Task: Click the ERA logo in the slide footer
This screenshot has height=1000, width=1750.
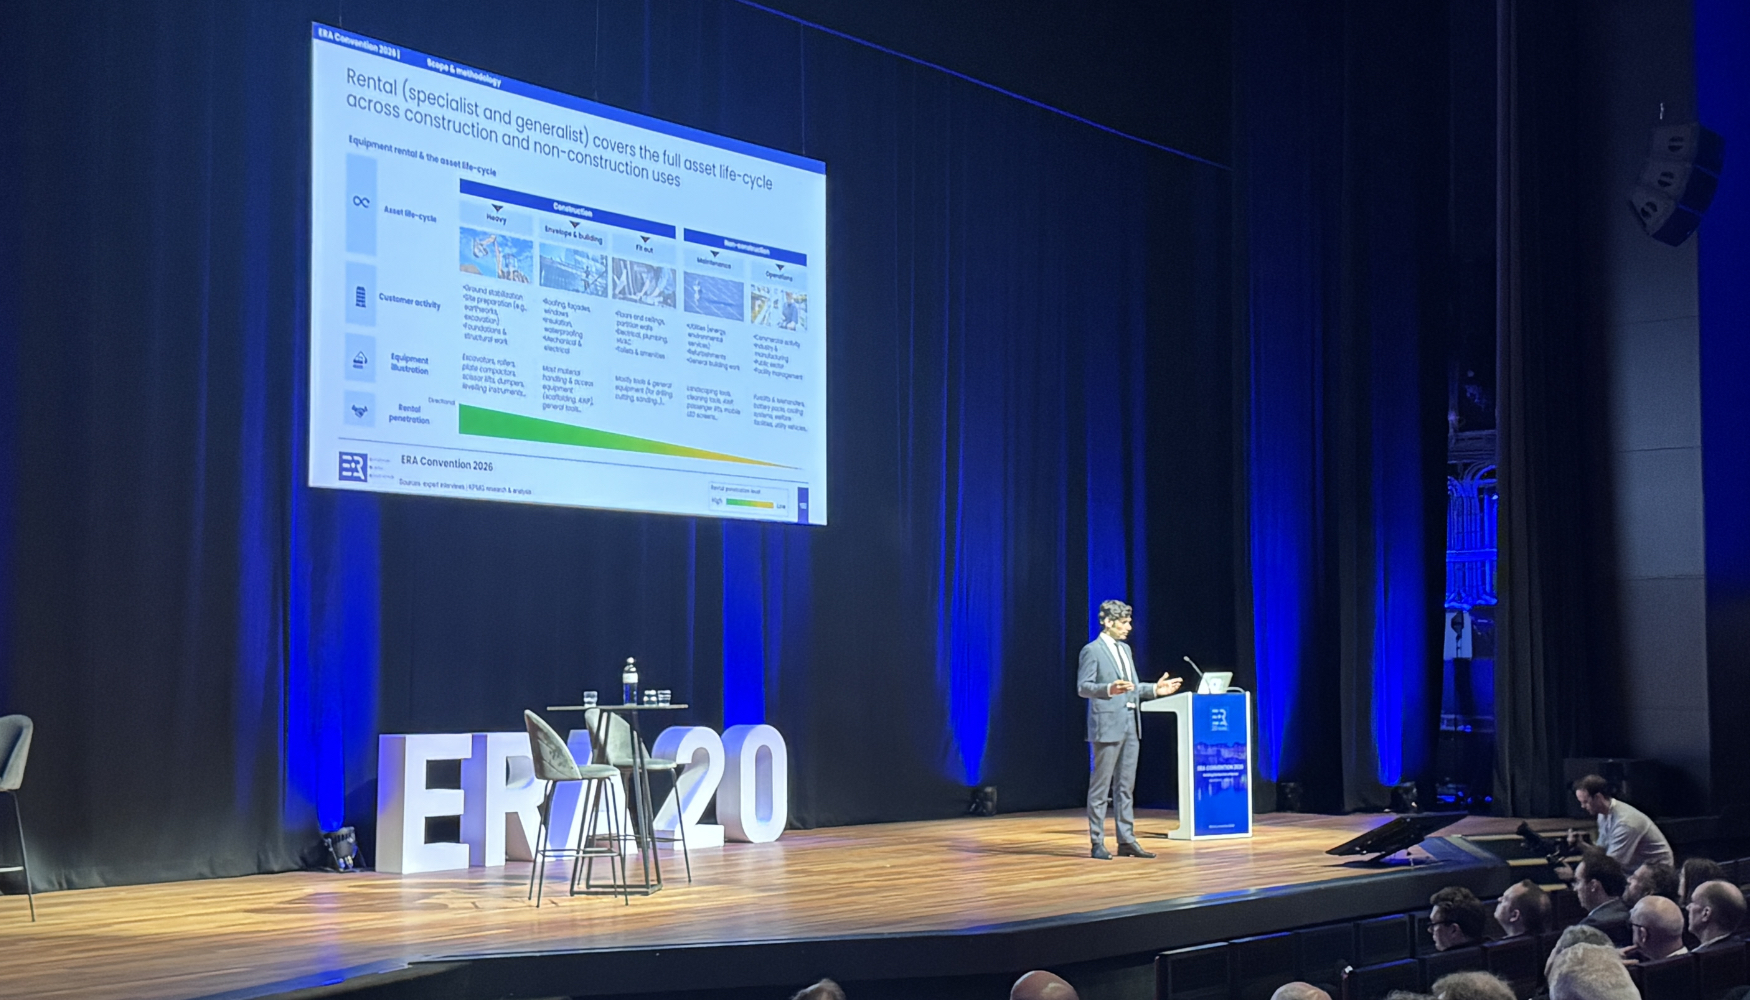Action: coord(352,466)
